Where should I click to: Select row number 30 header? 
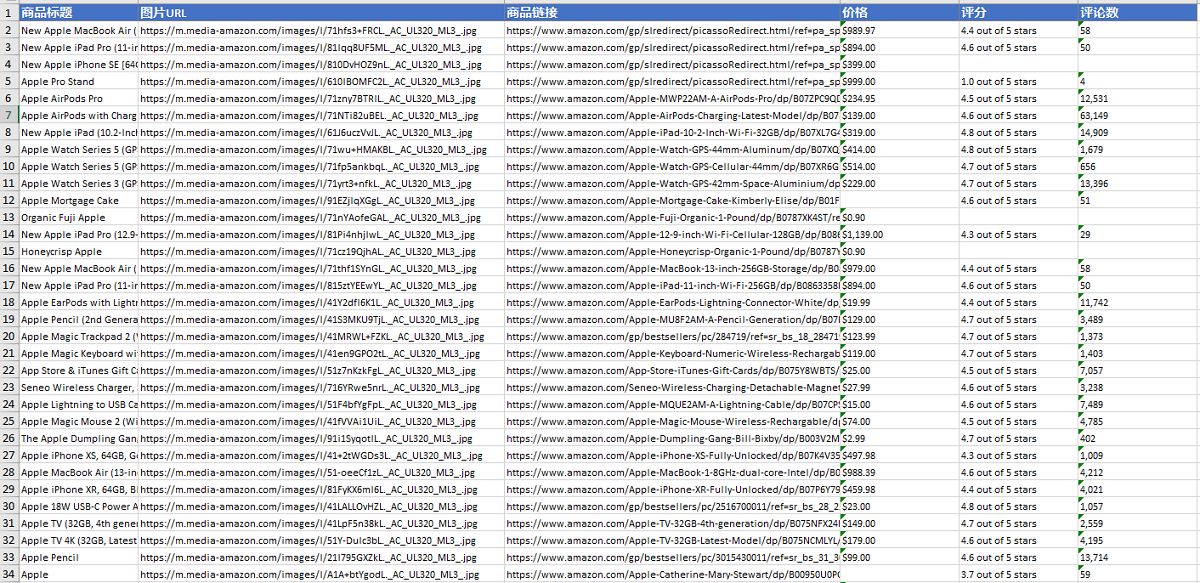coord(9,507)
